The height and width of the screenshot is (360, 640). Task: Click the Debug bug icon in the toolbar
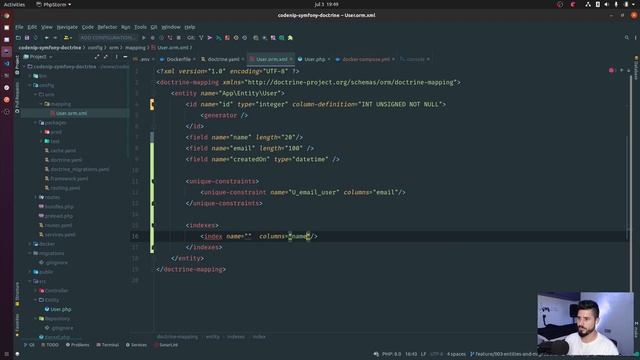[153, 38]
